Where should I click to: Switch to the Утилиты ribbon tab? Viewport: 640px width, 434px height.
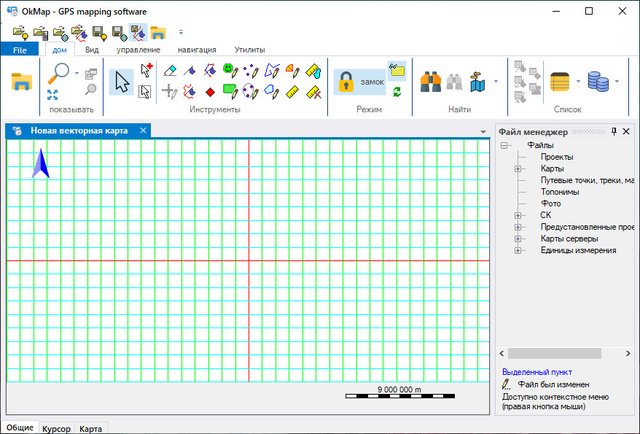point(249,49)
